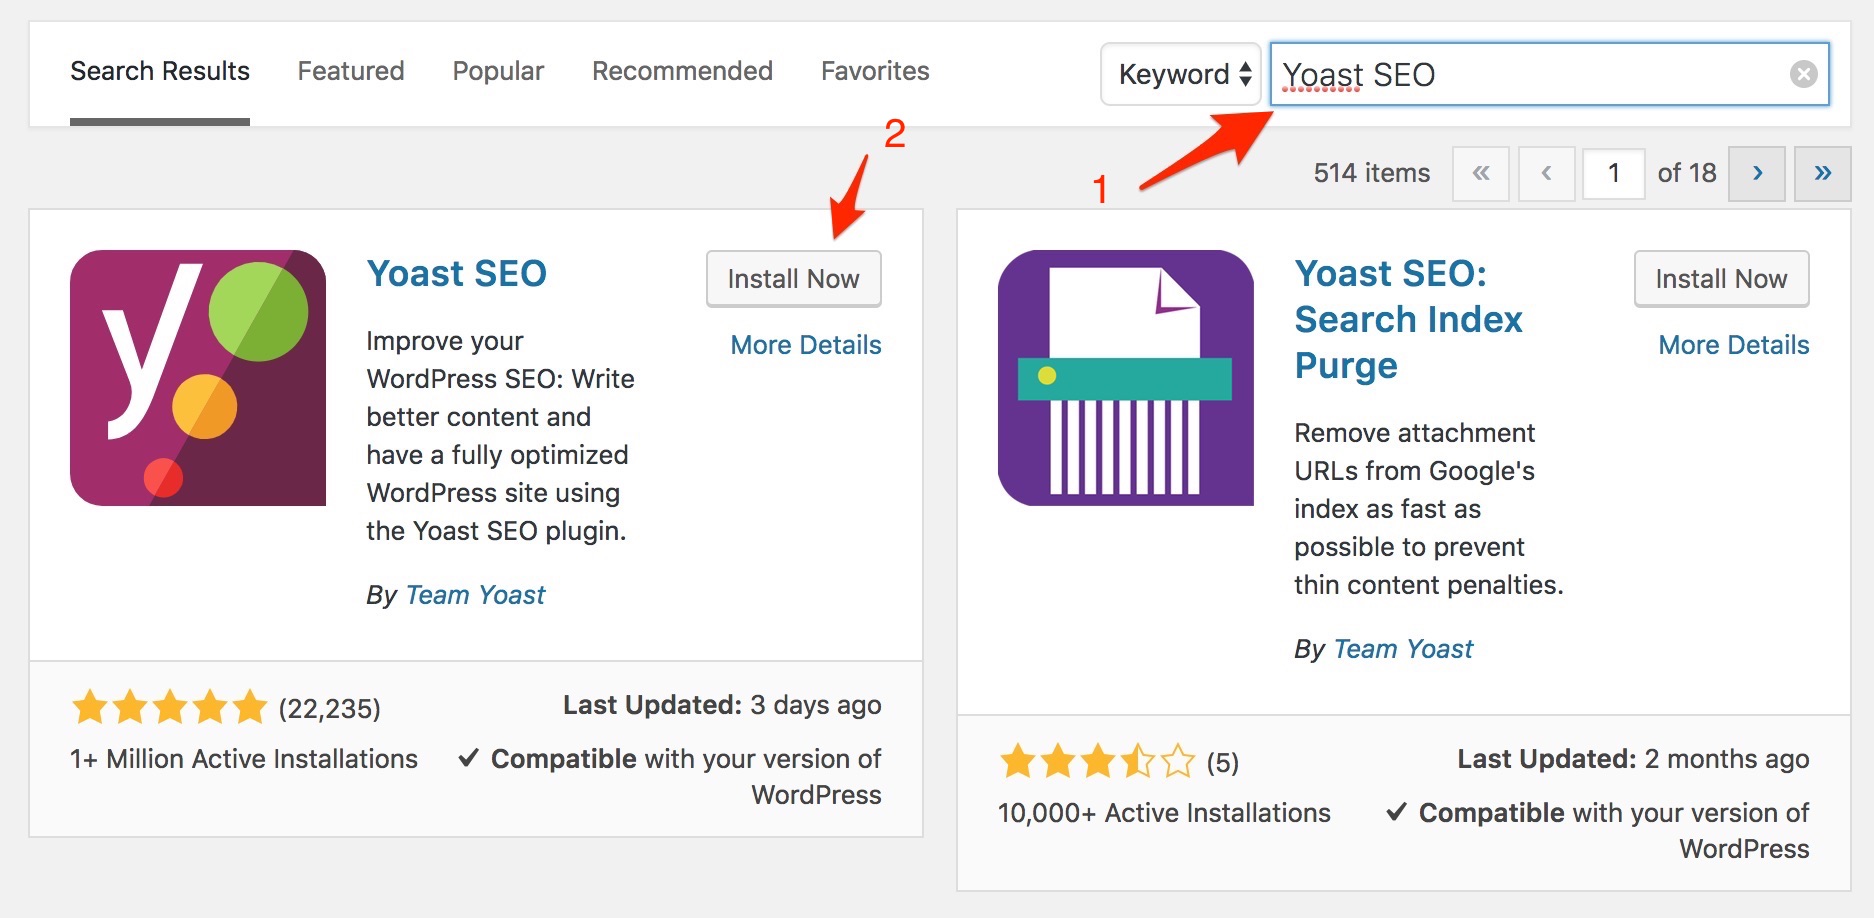Select the Recommended tab
Image resolution: width=1874 pixels, height=918 pixels.
(681, 70)
